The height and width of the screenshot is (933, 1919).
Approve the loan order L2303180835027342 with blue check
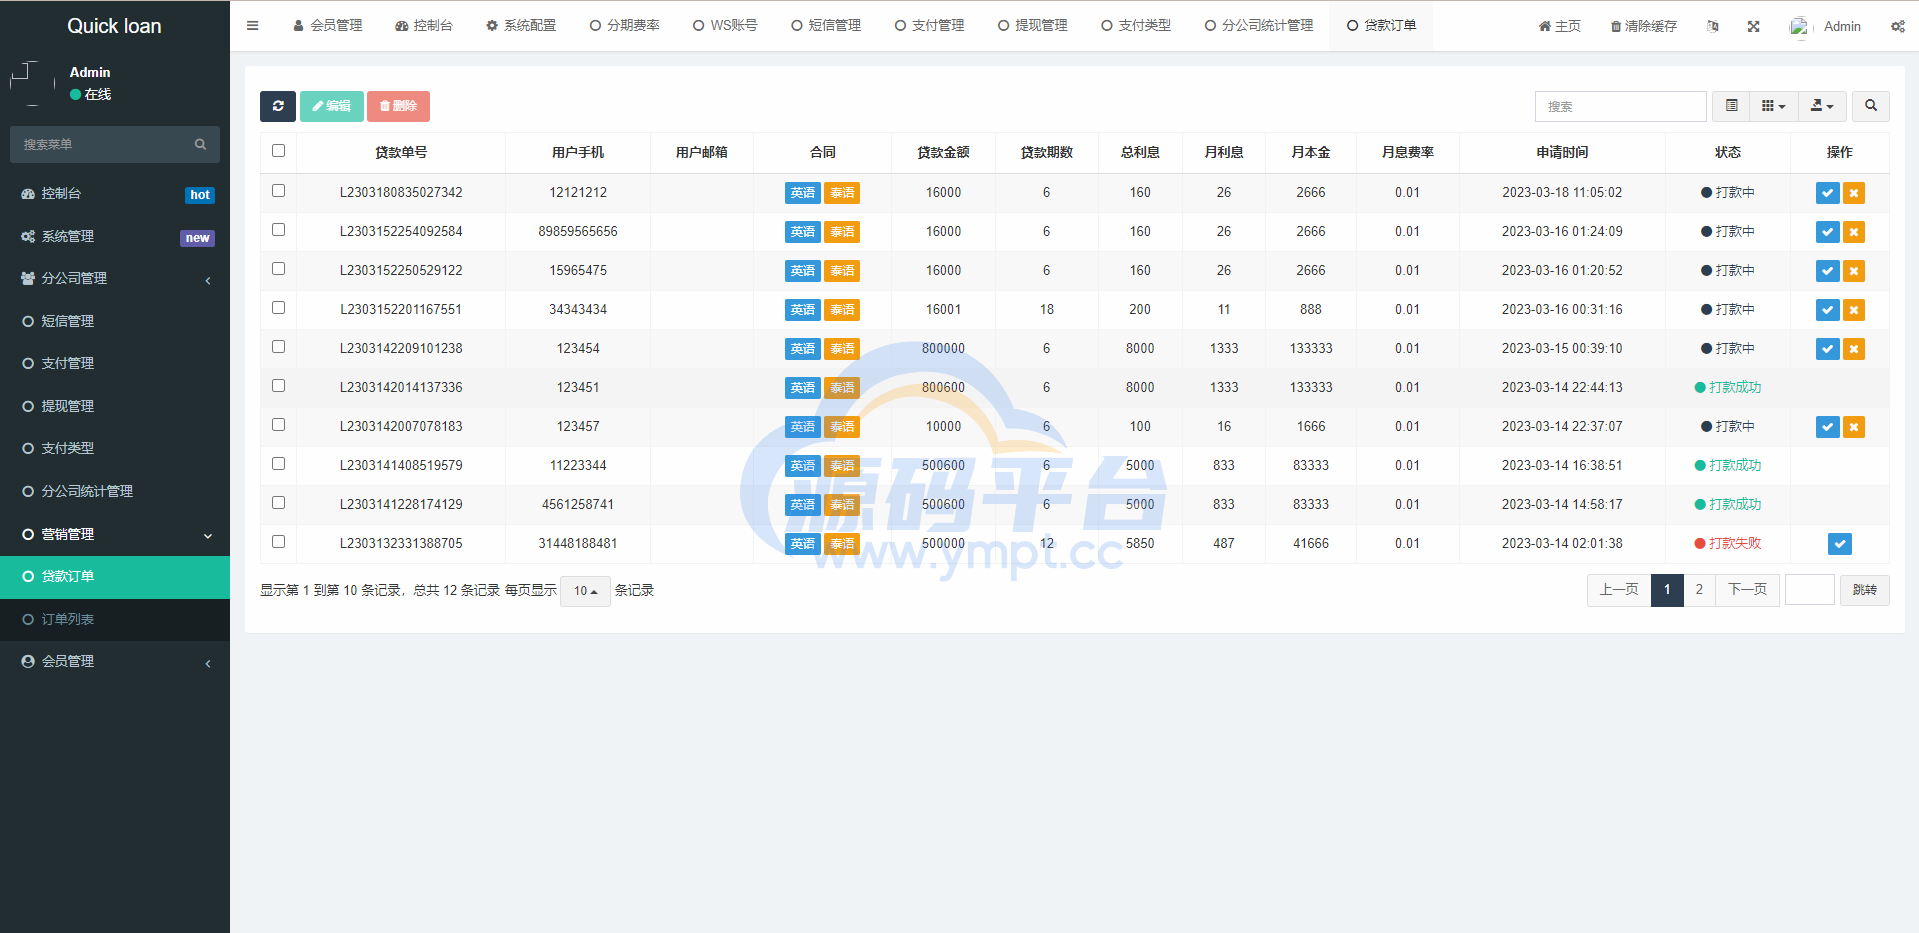pos(1828,193)
